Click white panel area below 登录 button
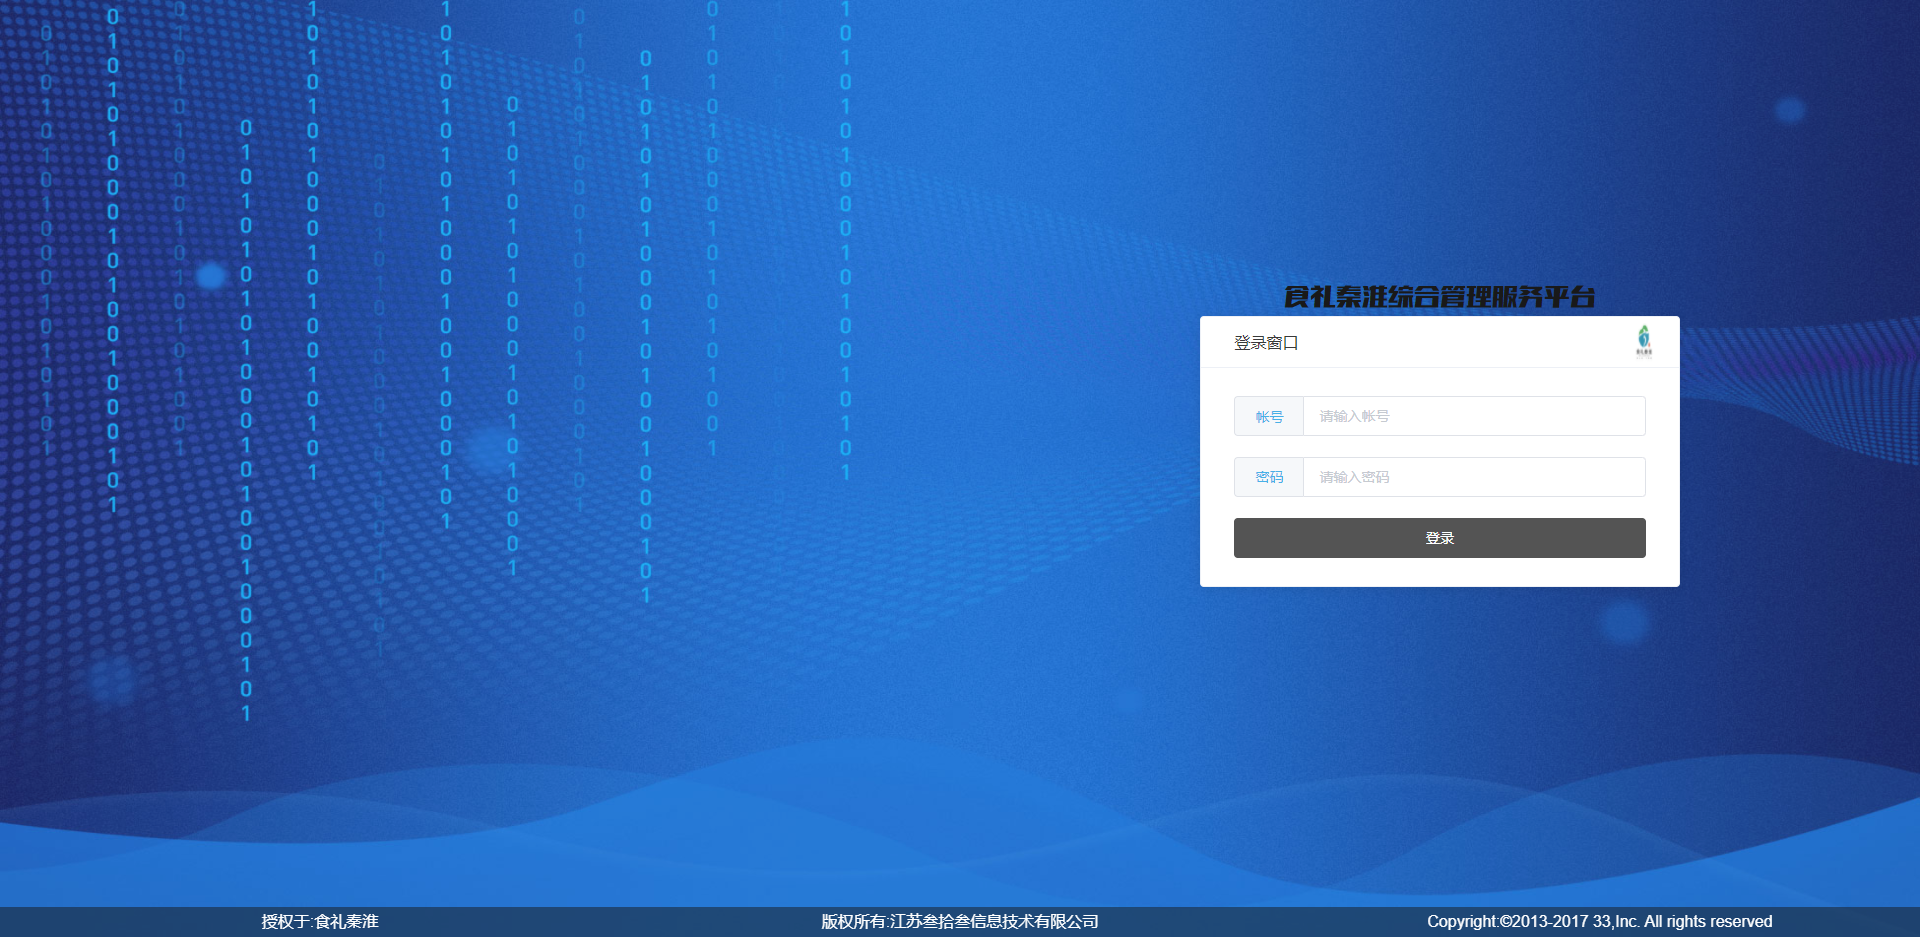This screenshot has width=1920, height=937. click(x=1439, y=573)
